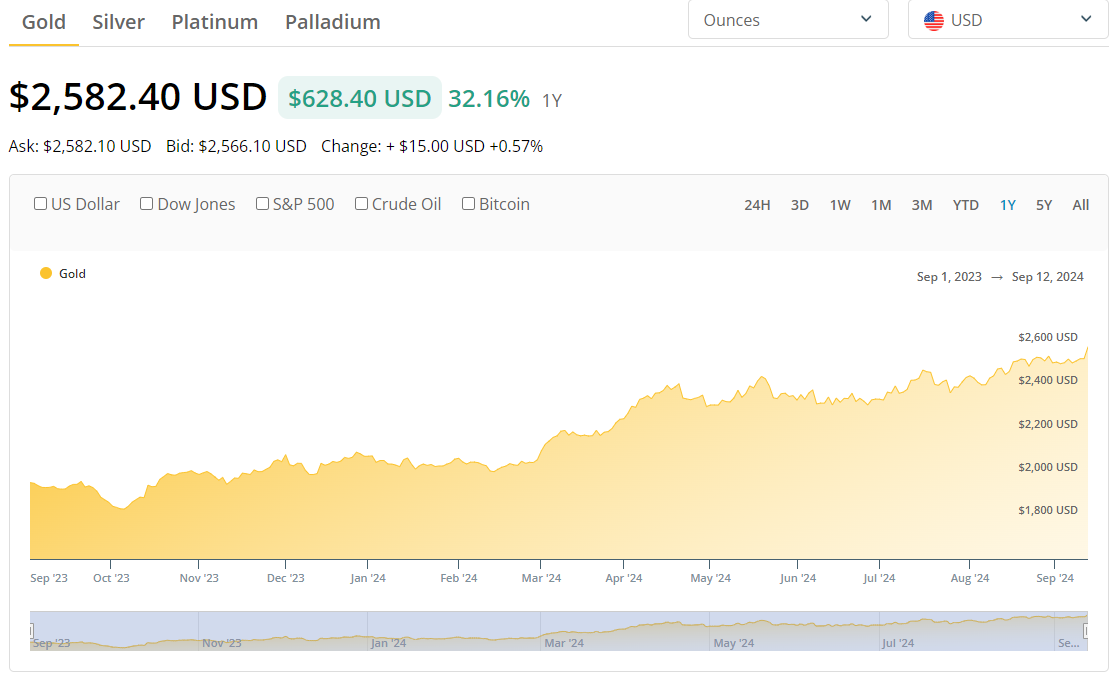The width and height of the screenshot is (1115, 678).
Task: Click the Dec '23 x-axis label
Action: pyautogui.click(x=285, y=578)
